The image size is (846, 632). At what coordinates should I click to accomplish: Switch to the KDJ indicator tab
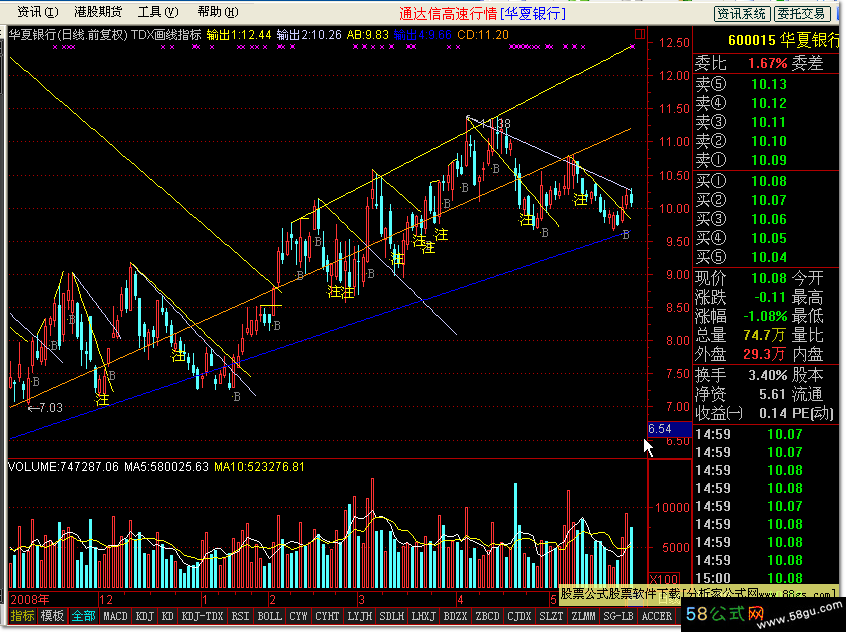(145, 616)
